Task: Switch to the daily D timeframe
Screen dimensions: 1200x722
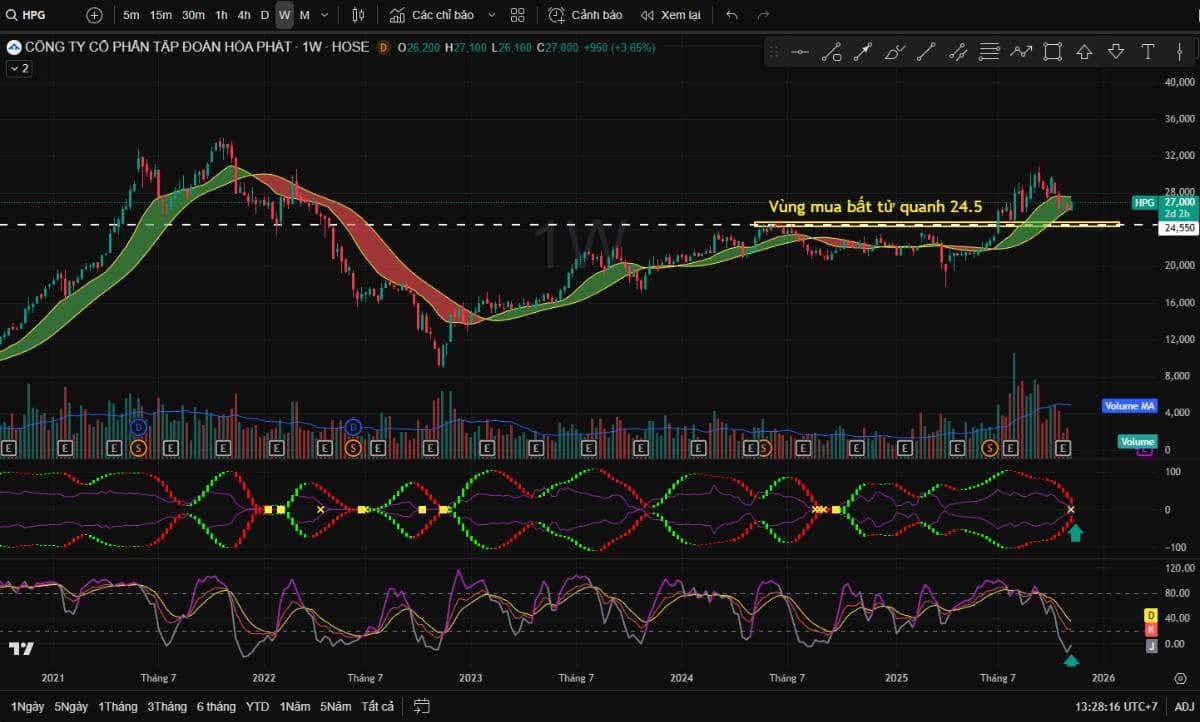Action: (x=265, y=15)
